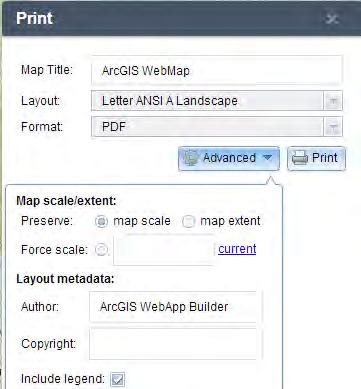This screenshot has height=389, width=361.
Task: Select the map scale radio button
Action: (101, 221)
